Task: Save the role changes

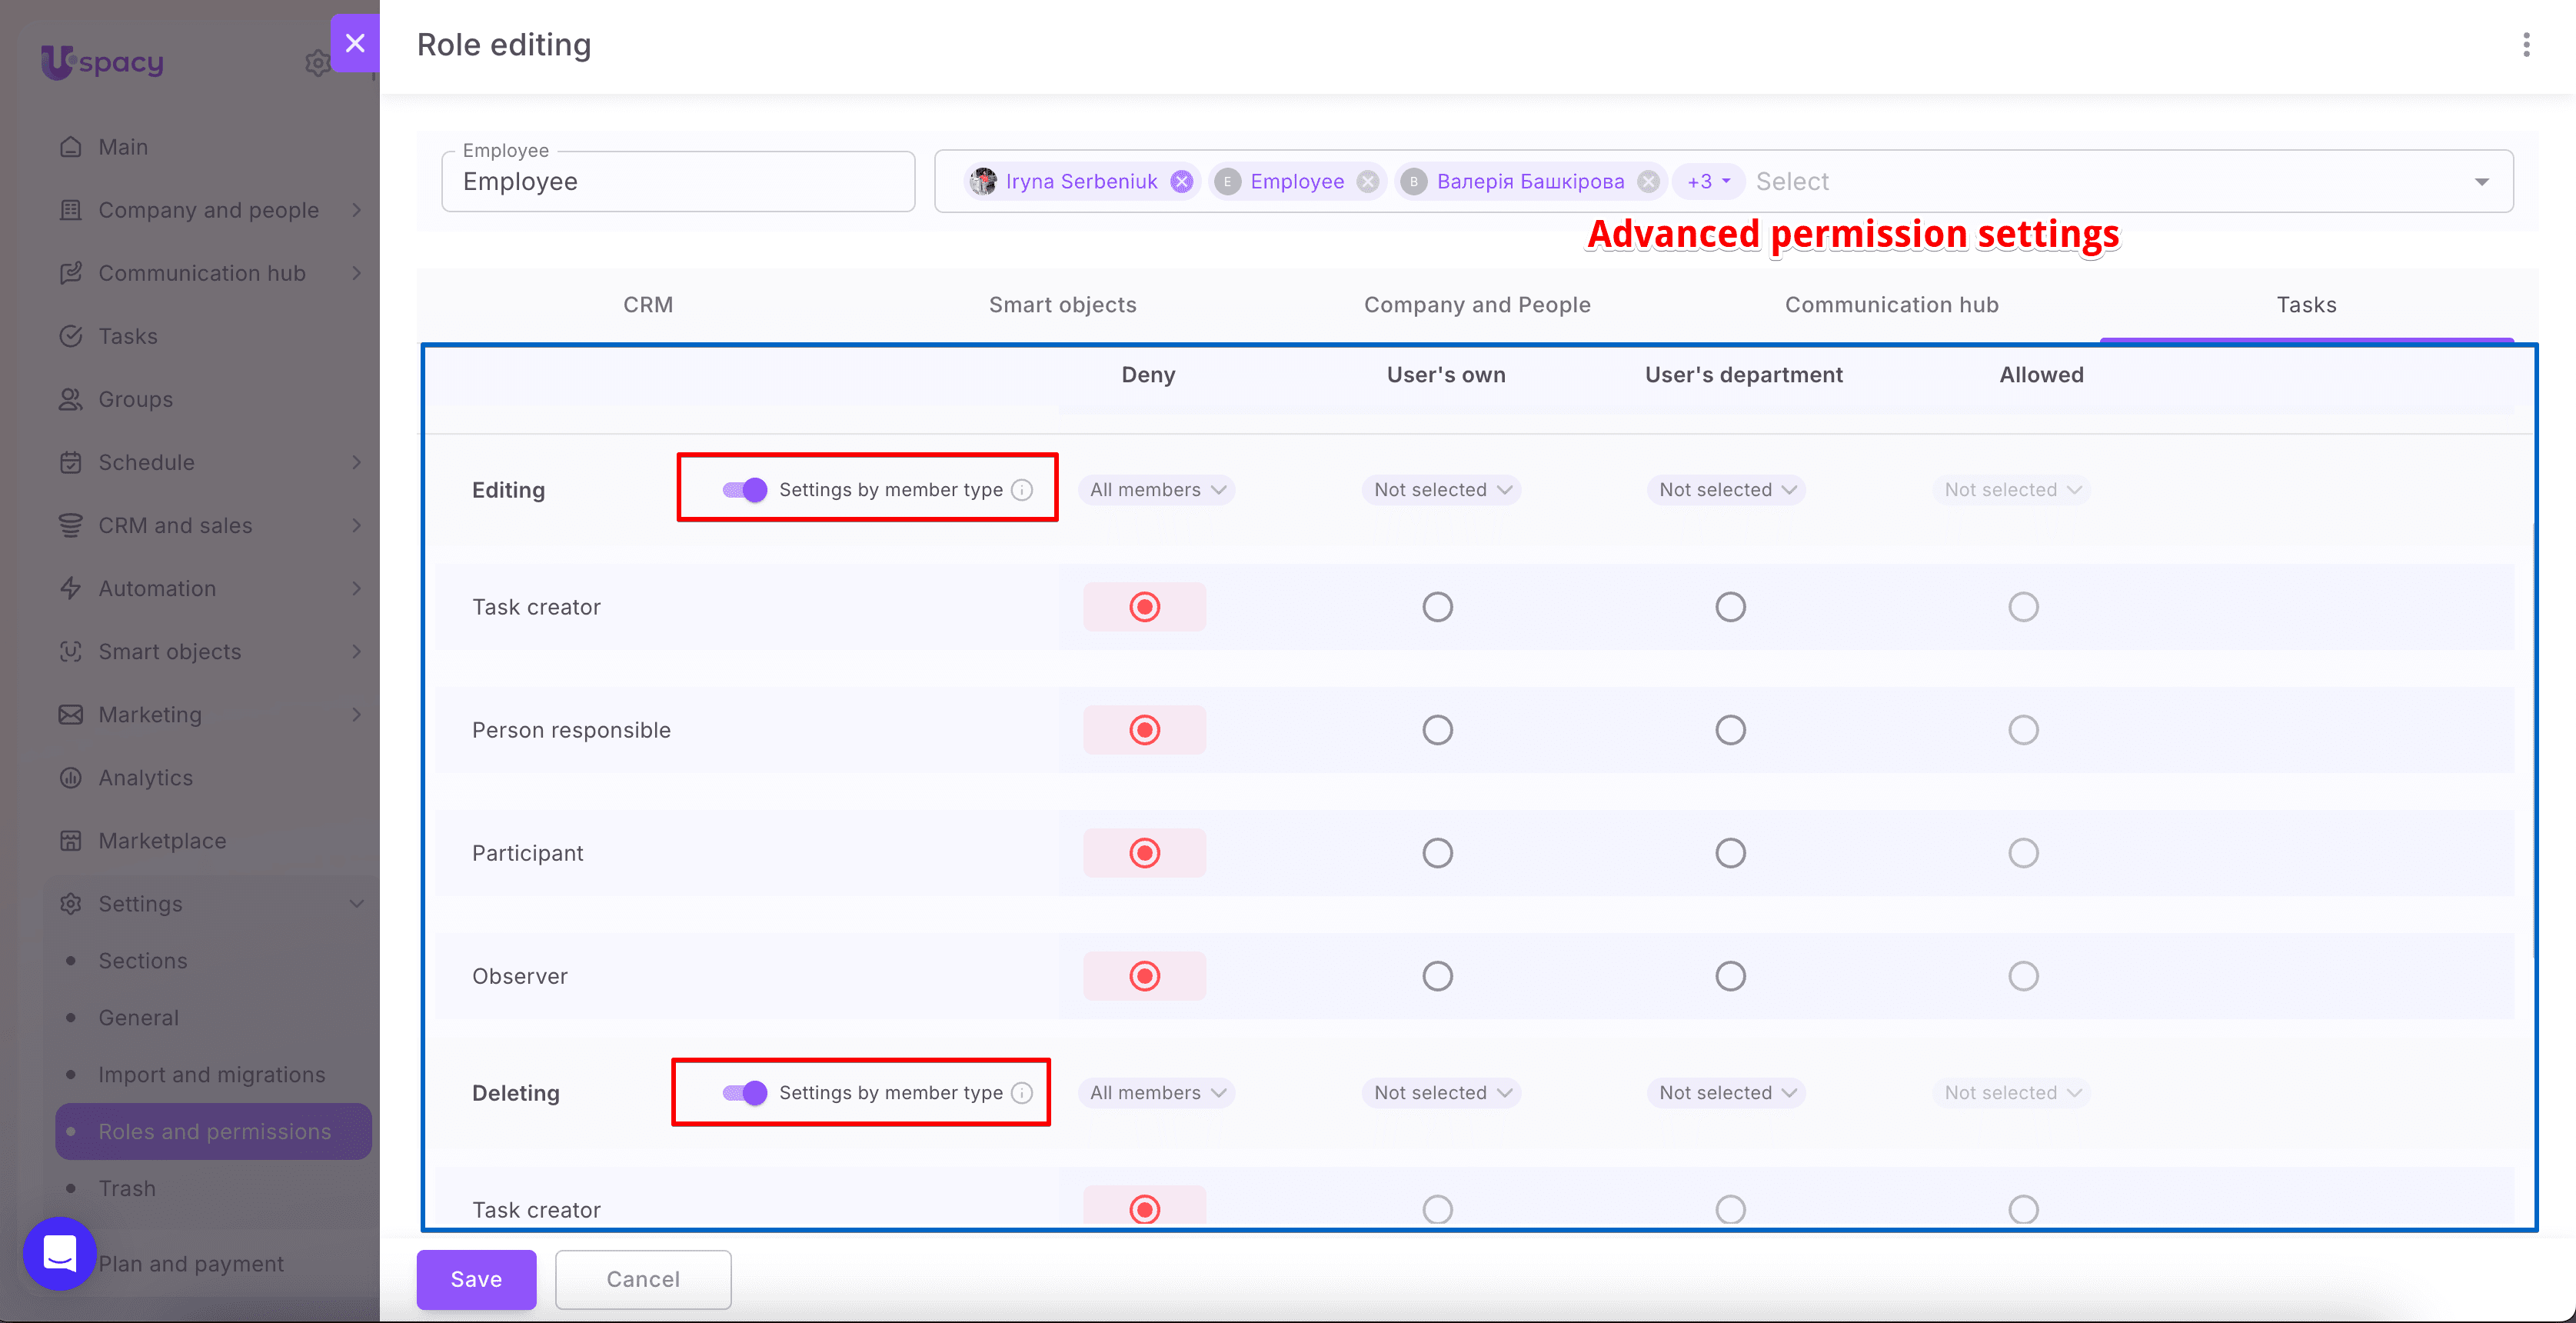Action: pos(476,1279)
